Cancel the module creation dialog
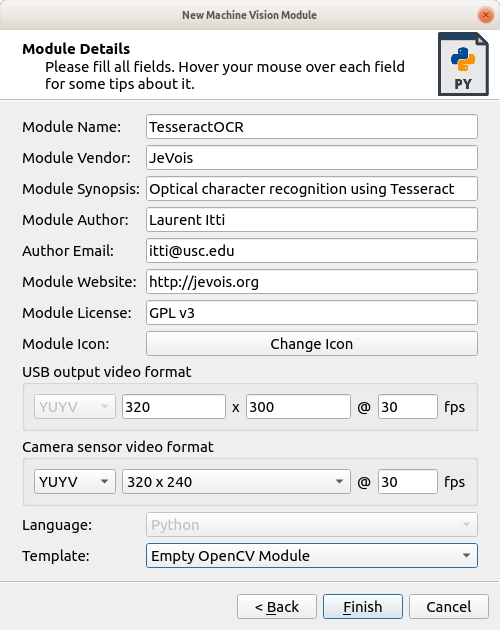Screen dimensions: 500x630 pyautogui.click(x=449, y=607)
